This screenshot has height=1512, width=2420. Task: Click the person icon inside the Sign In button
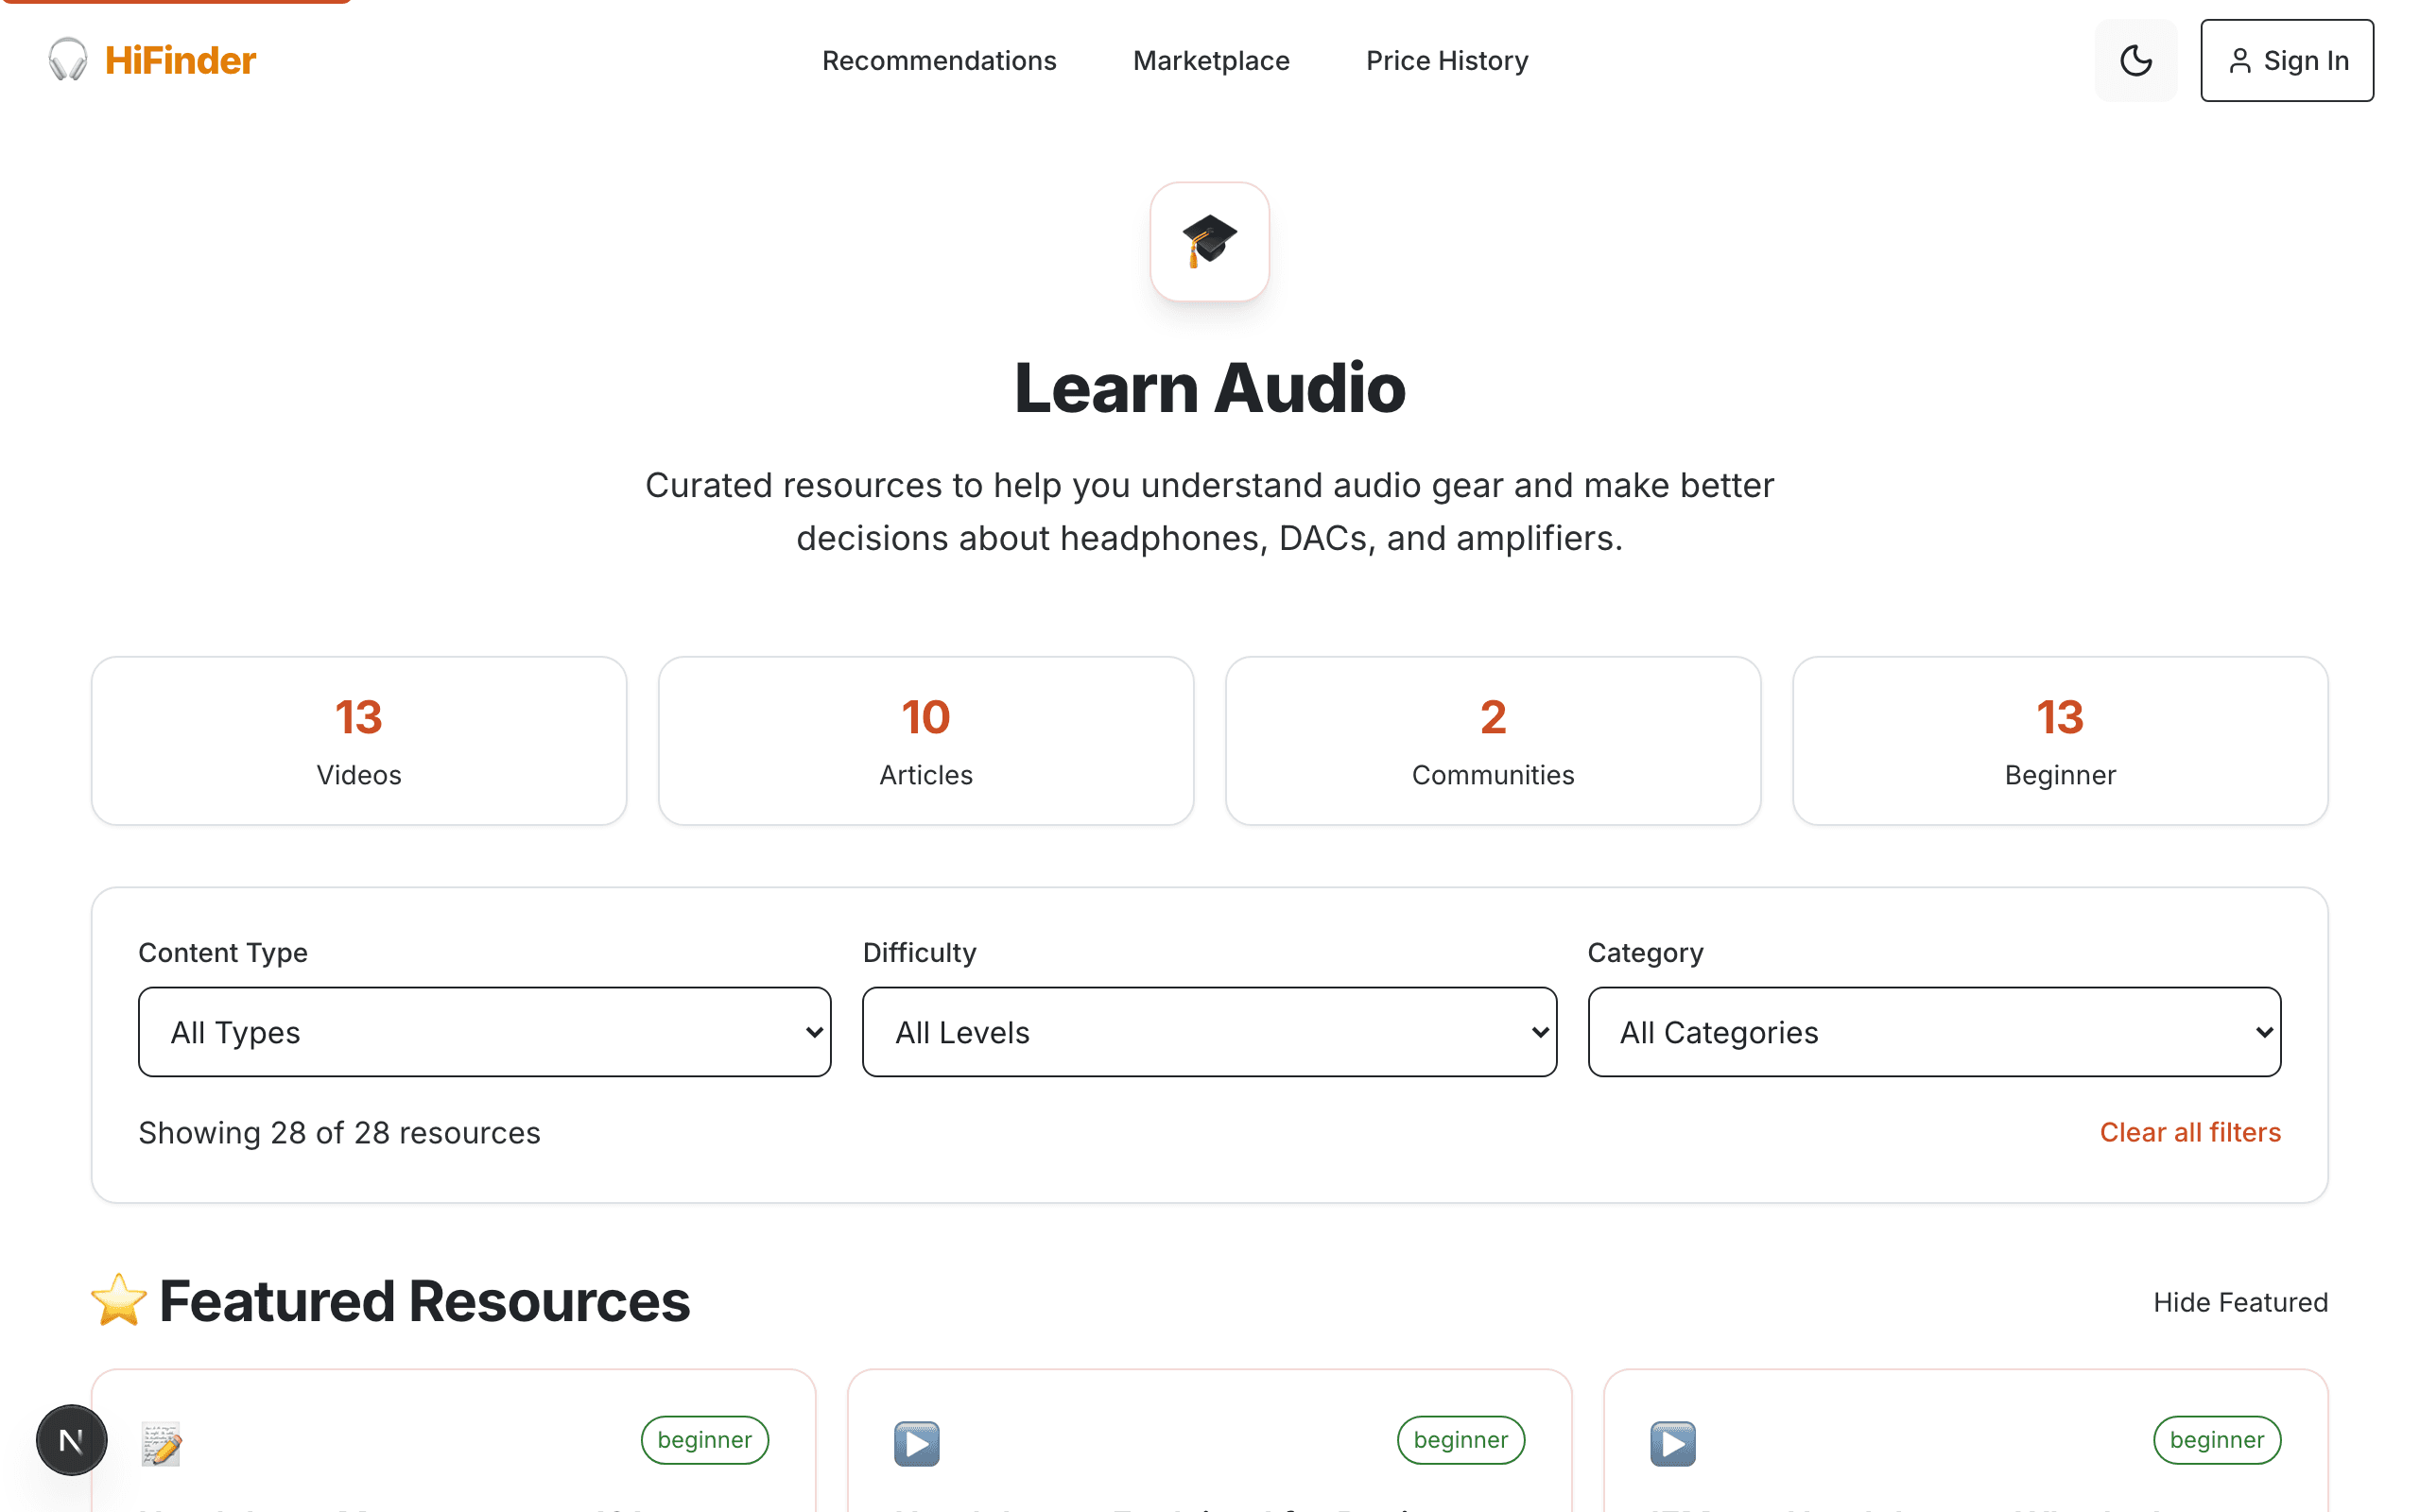pyautogui.click(x=2240, y=60)
